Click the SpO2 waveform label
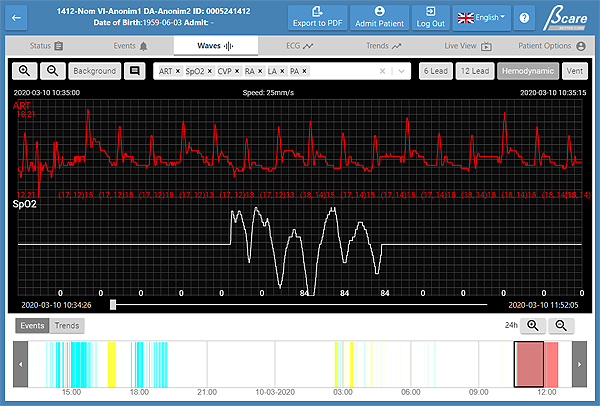The image size is (600, 406). 24,204
